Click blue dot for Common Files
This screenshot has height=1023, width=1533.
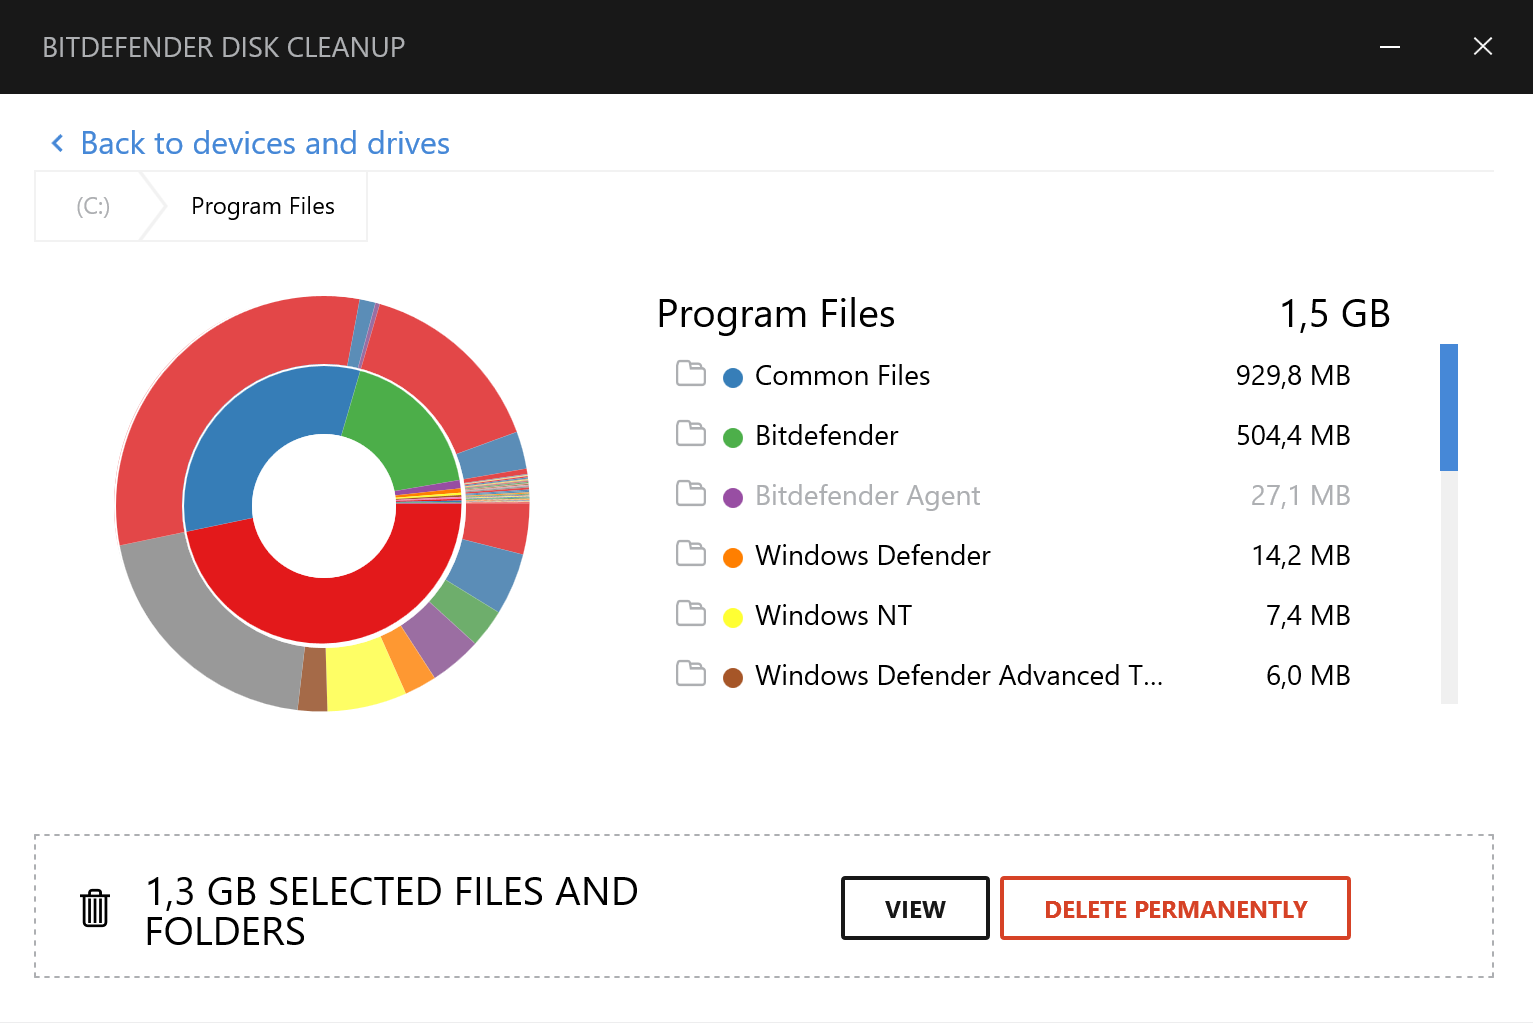733,377
